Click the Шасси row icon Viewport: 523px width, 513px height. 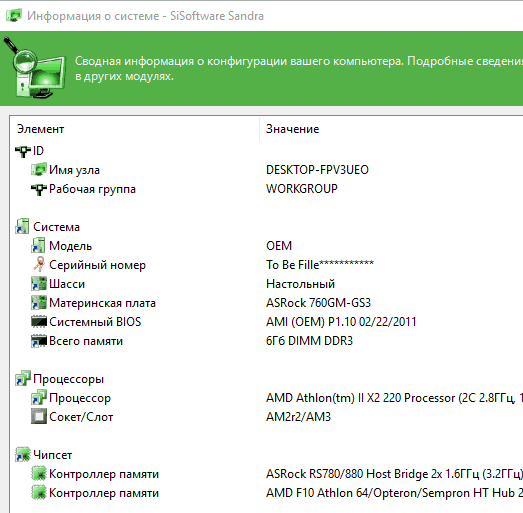click(39, 284)
